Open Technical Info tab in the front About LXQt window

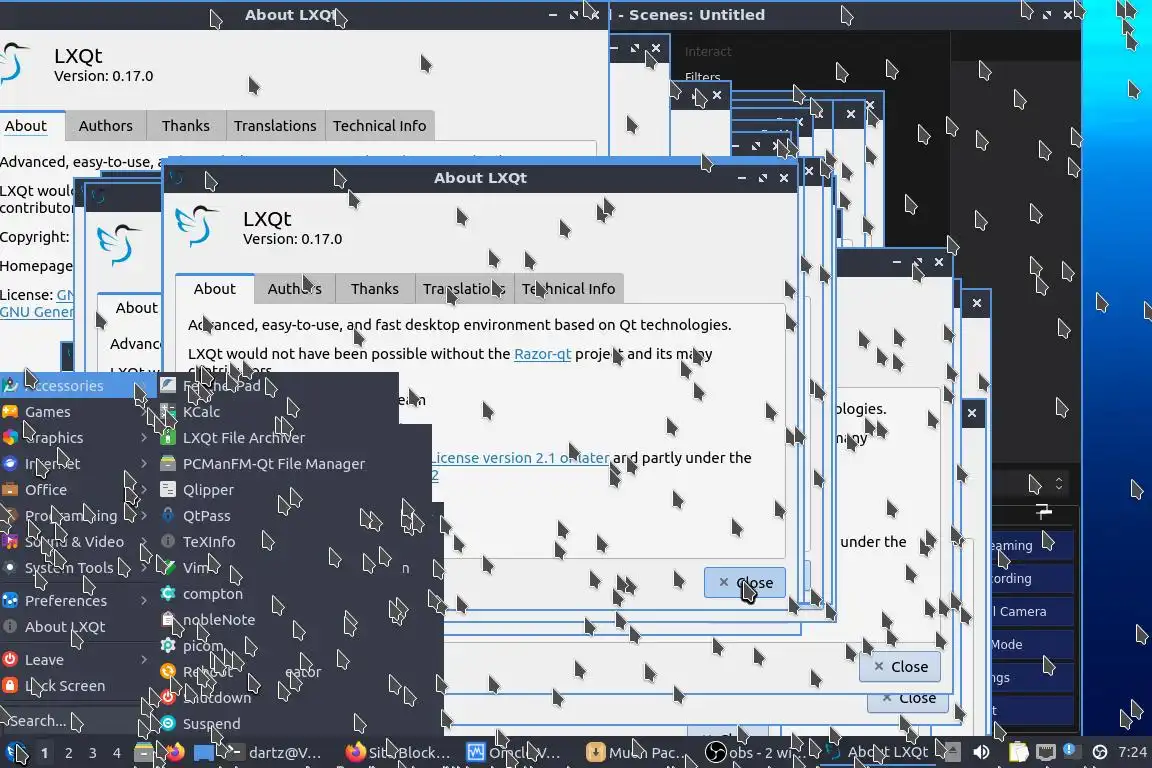pyautogui.click(x=569, y=289)
